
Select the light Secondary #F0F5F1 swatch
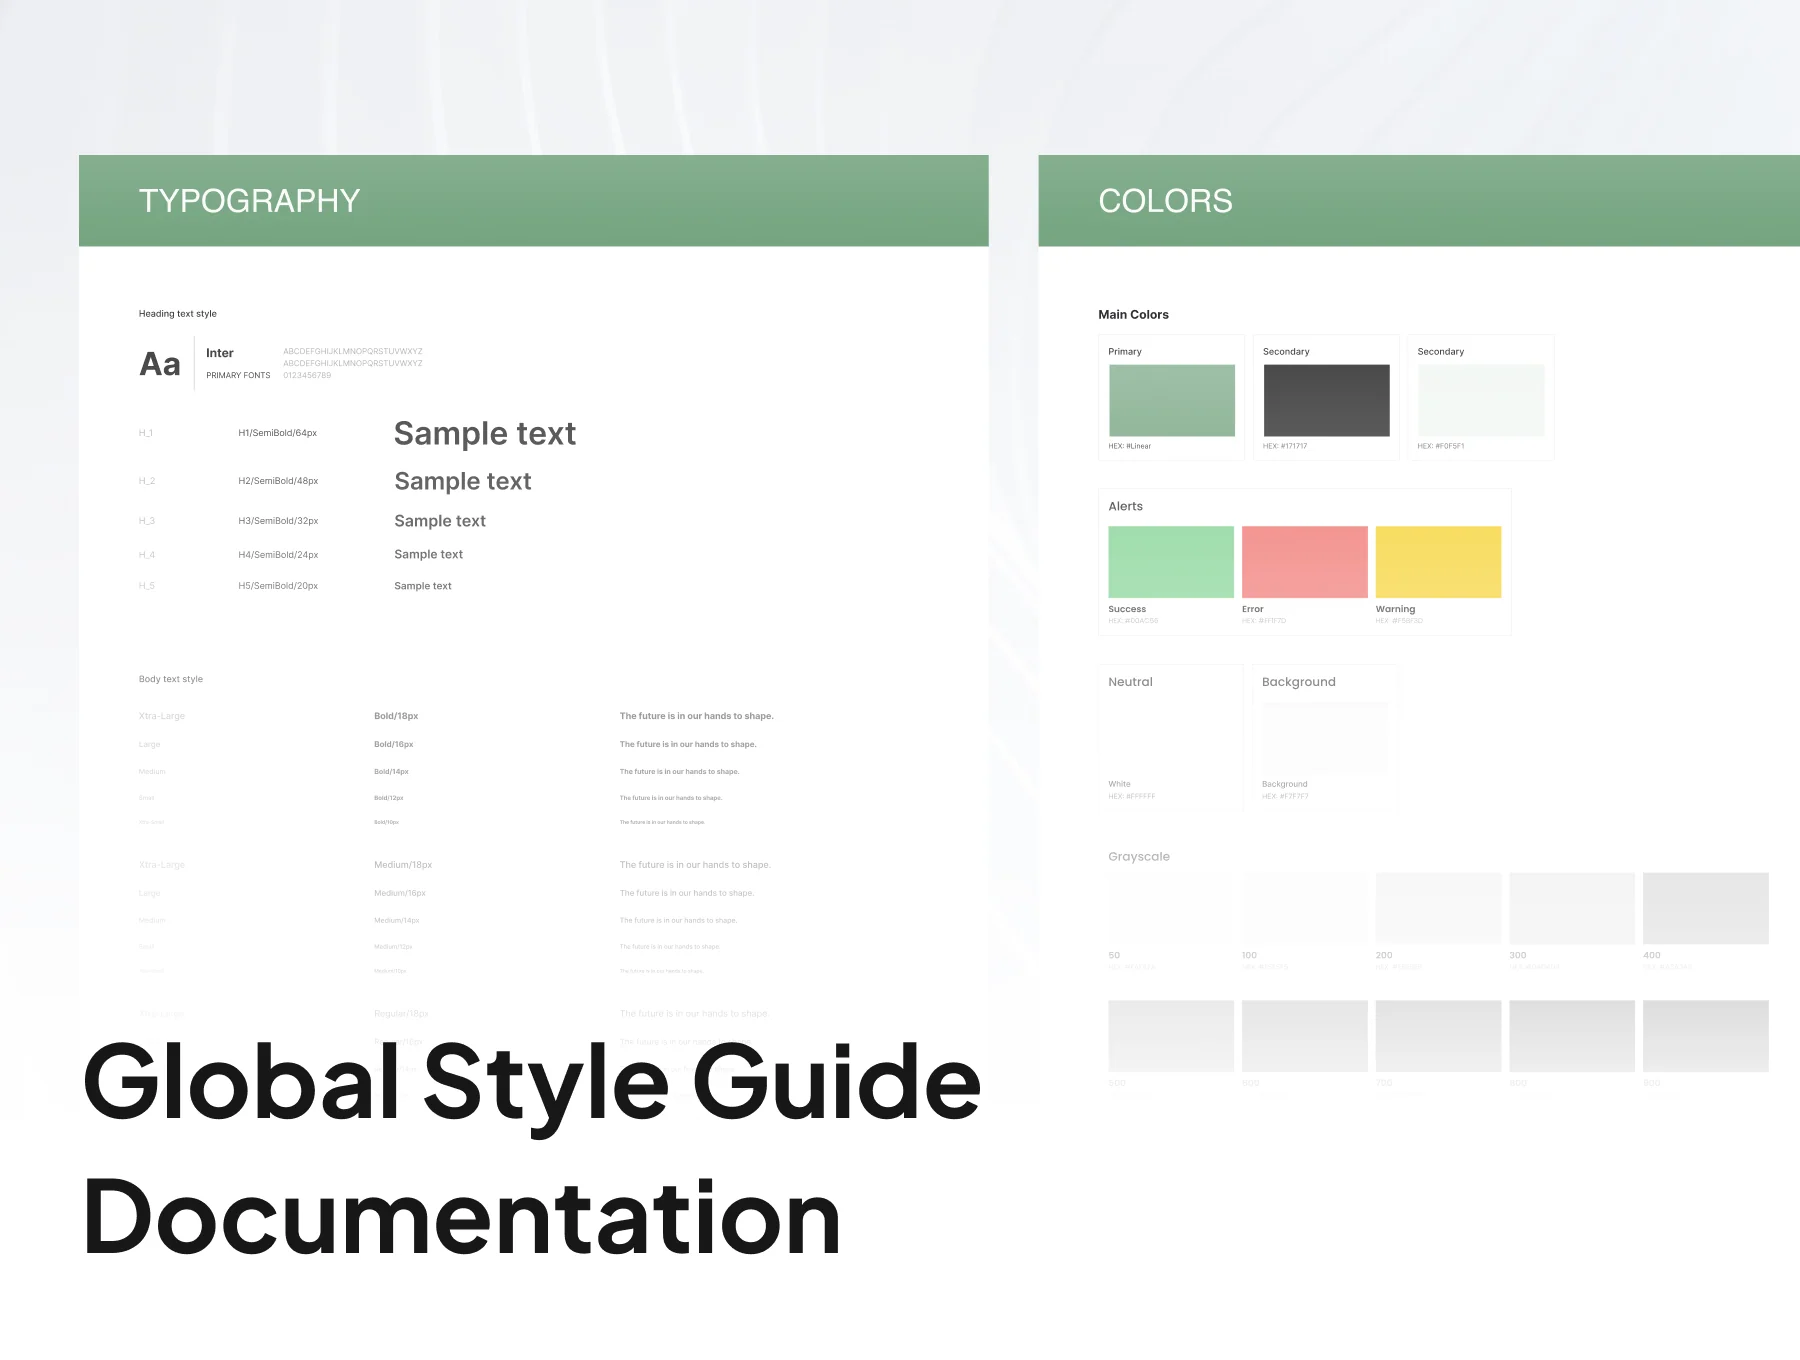[1481, 400]
